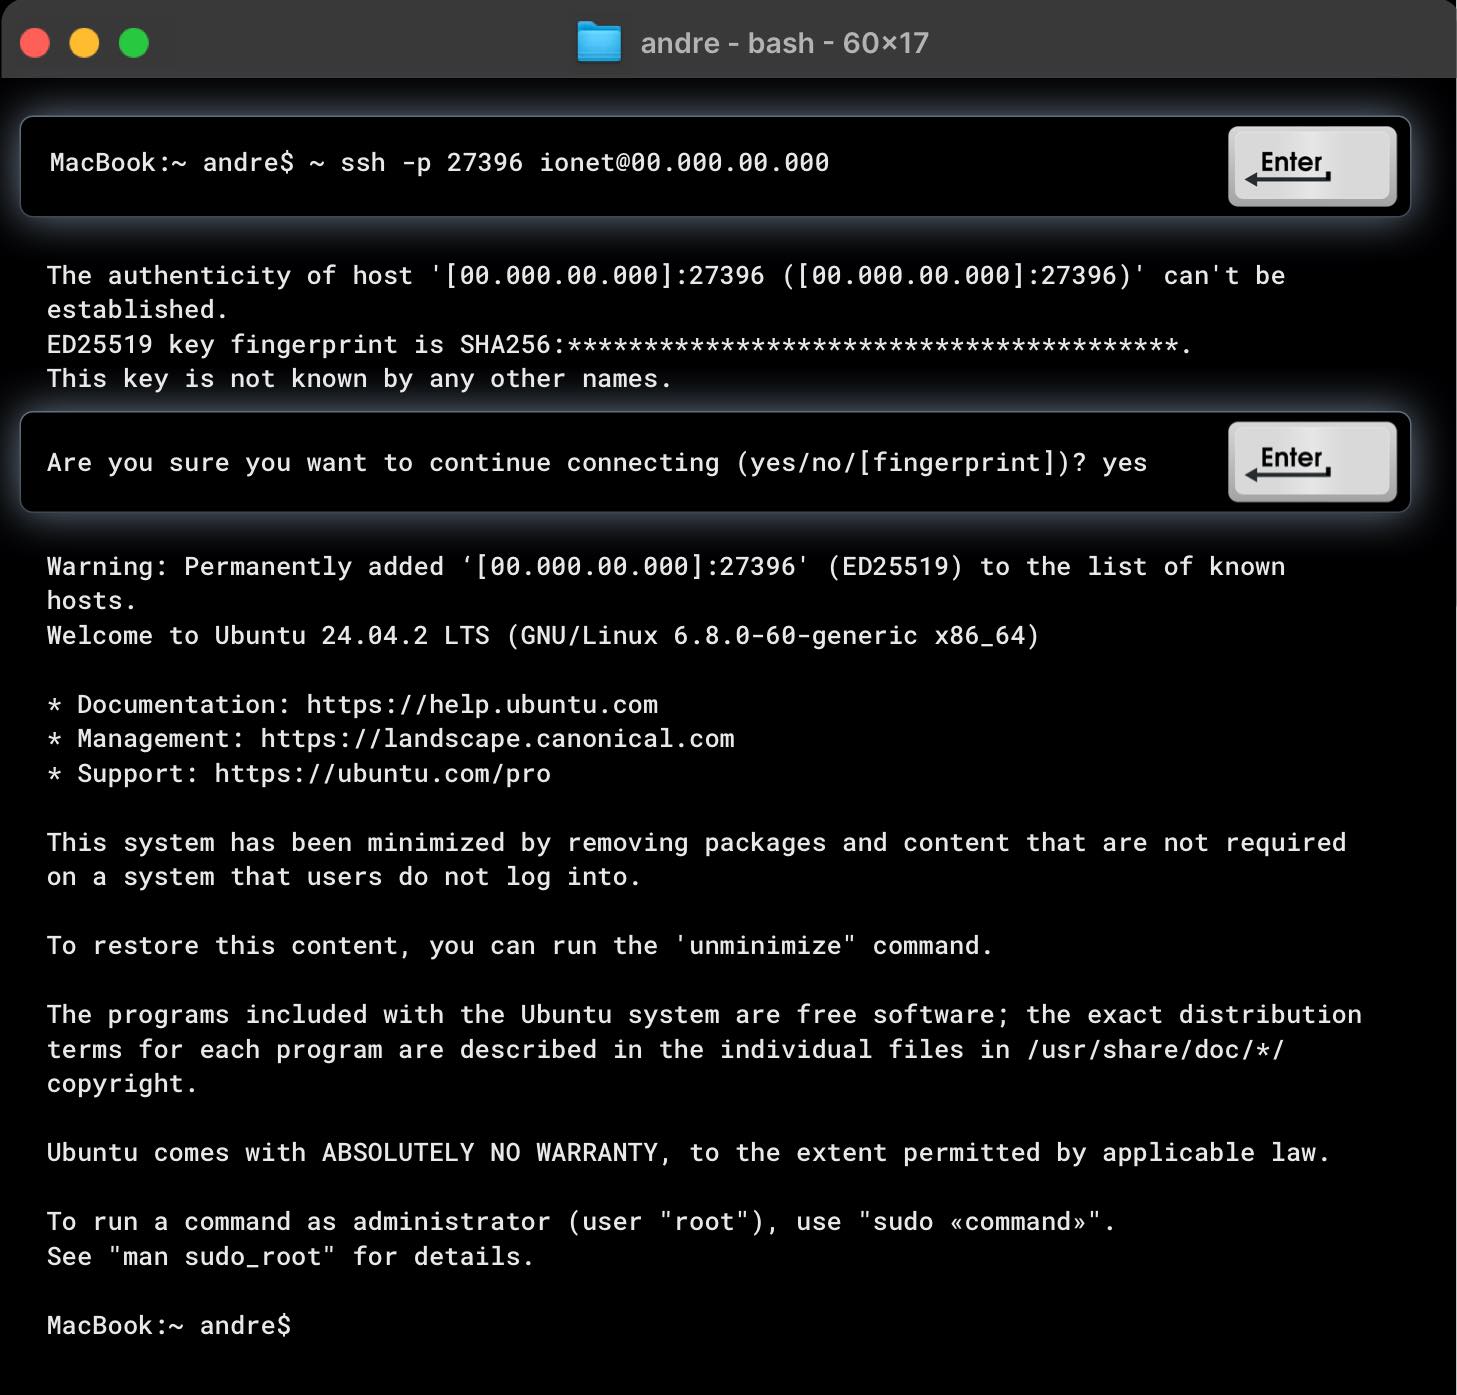Click the final 'MacBook:~ andre$' prompt

click(x=169, y=1326)
